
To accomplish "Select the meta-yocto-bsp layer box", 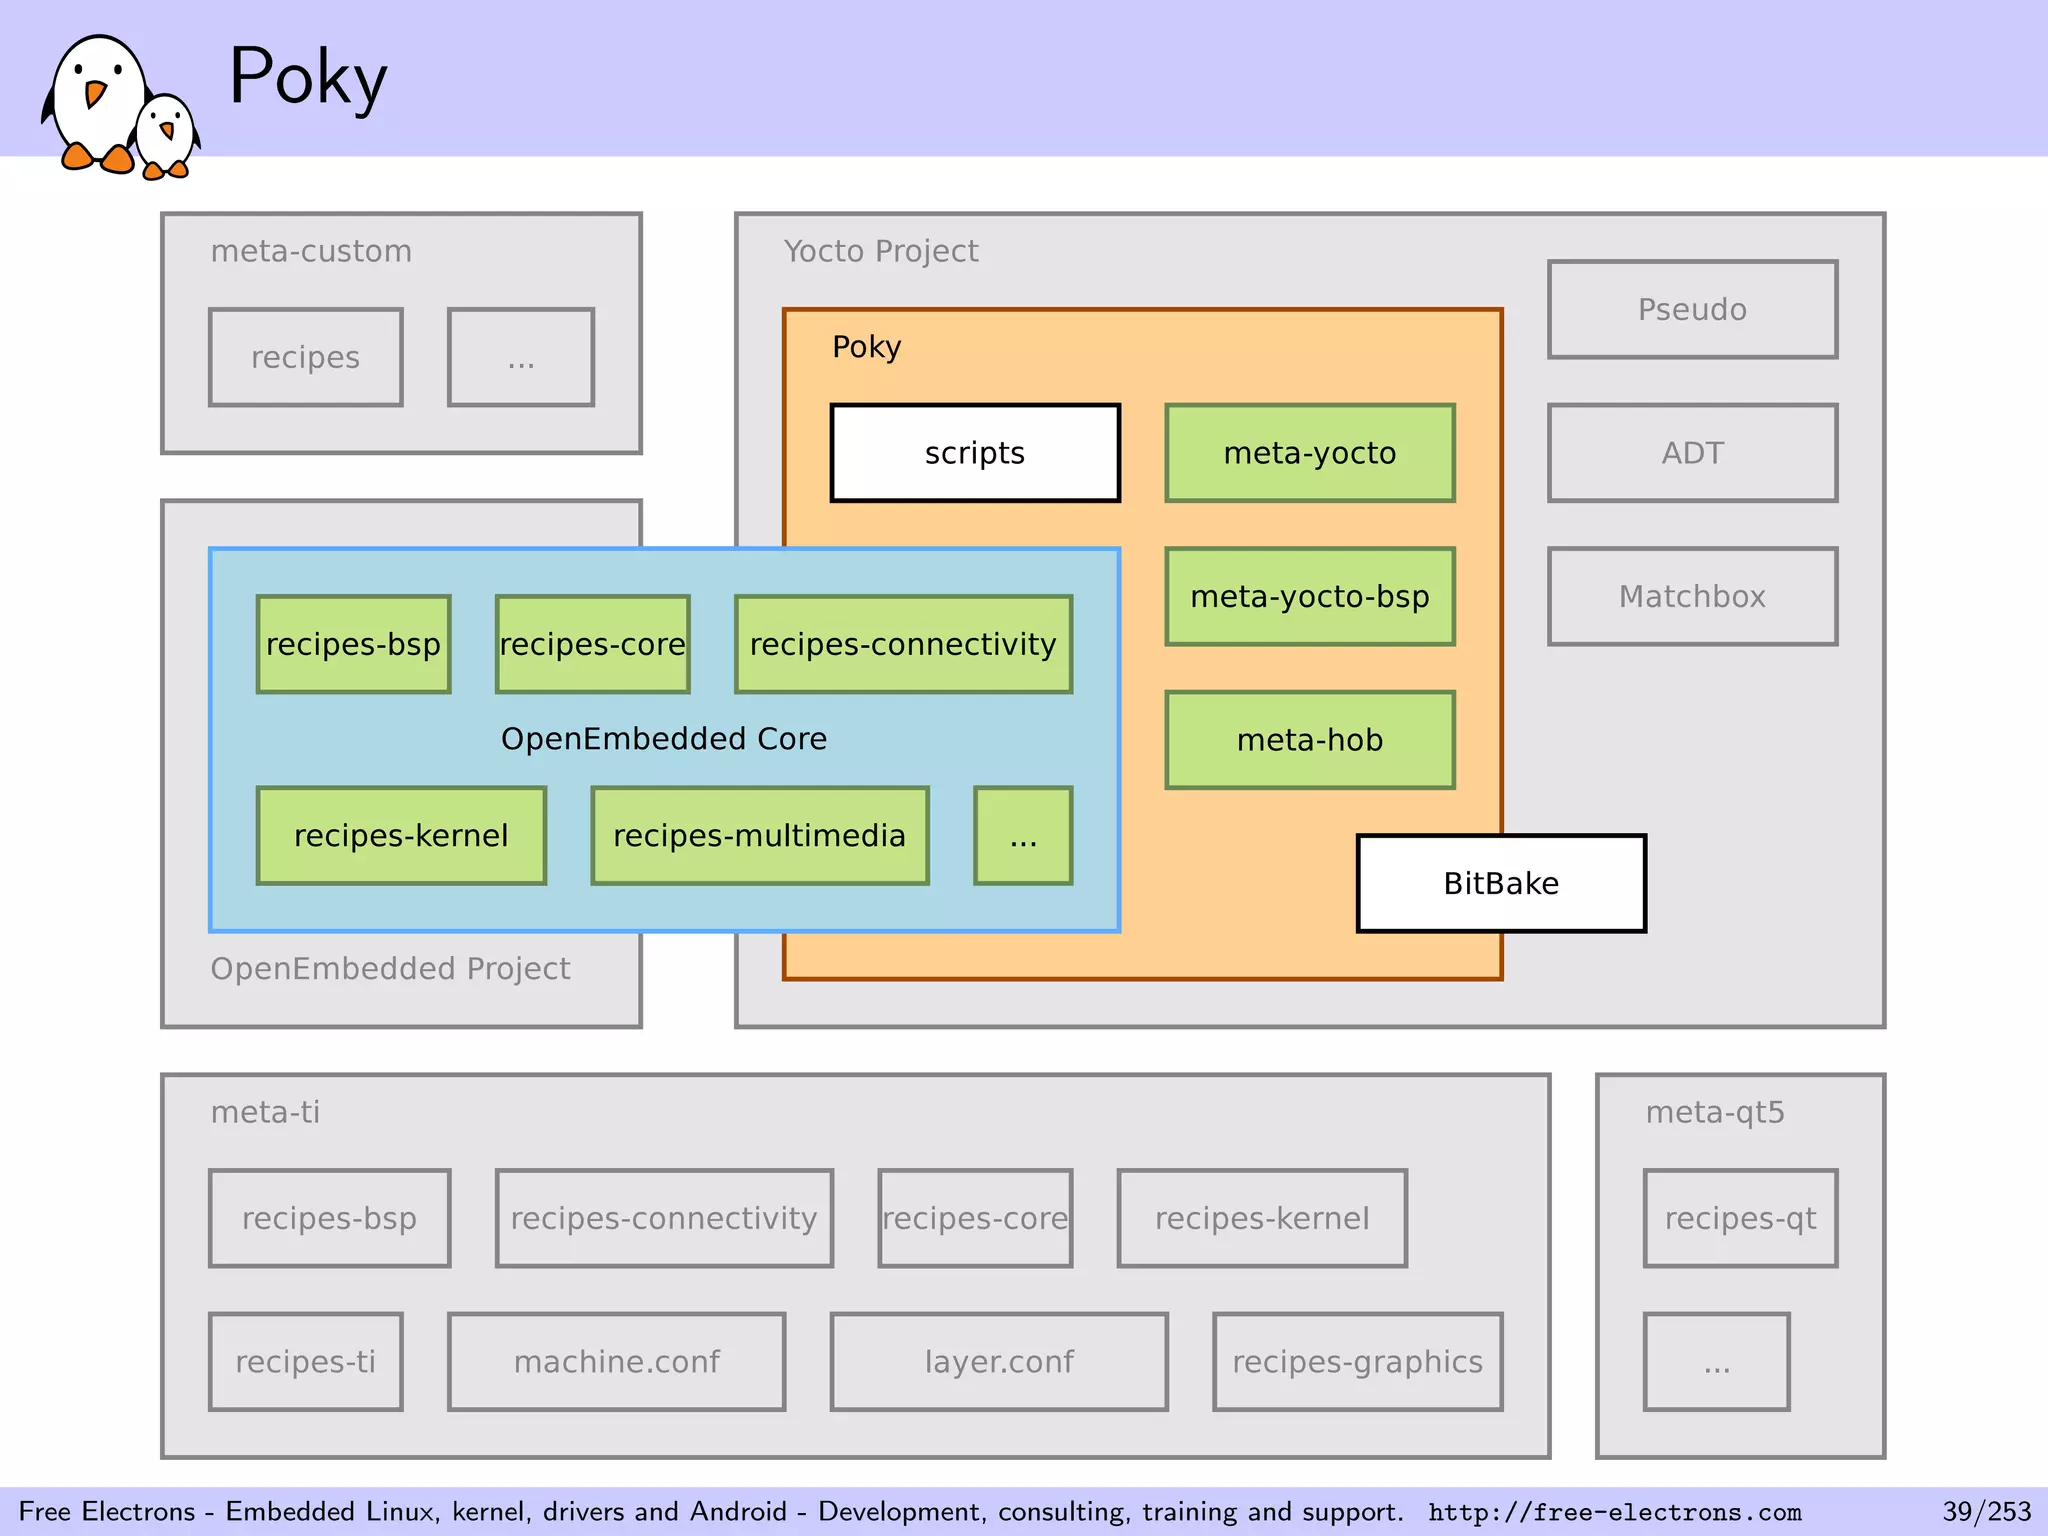I will (1309, 596).
